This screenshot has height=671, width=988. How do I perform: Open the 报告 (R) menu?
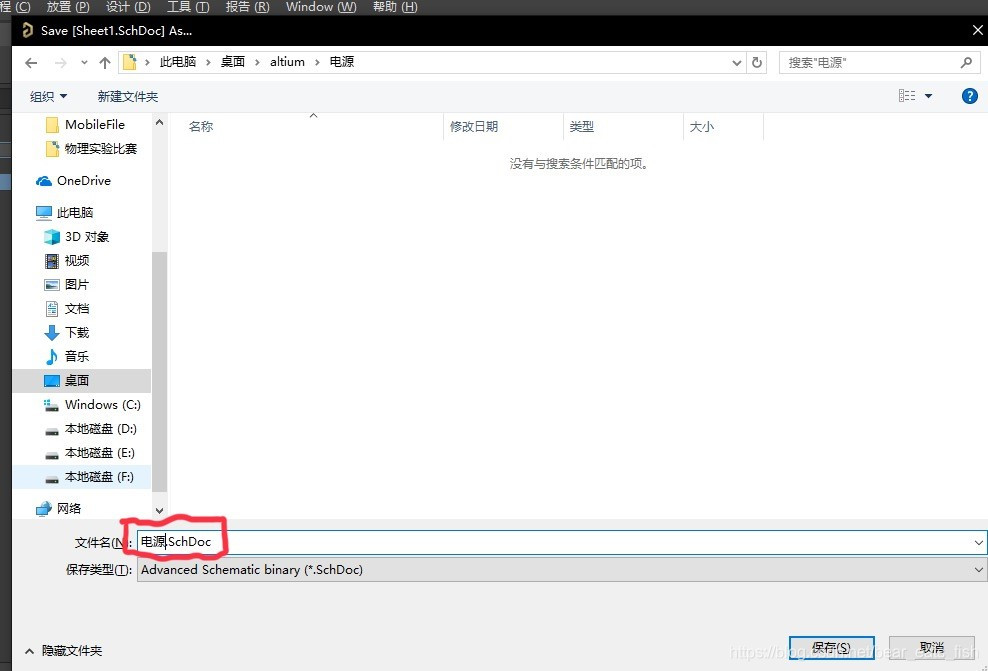(247, 7)
